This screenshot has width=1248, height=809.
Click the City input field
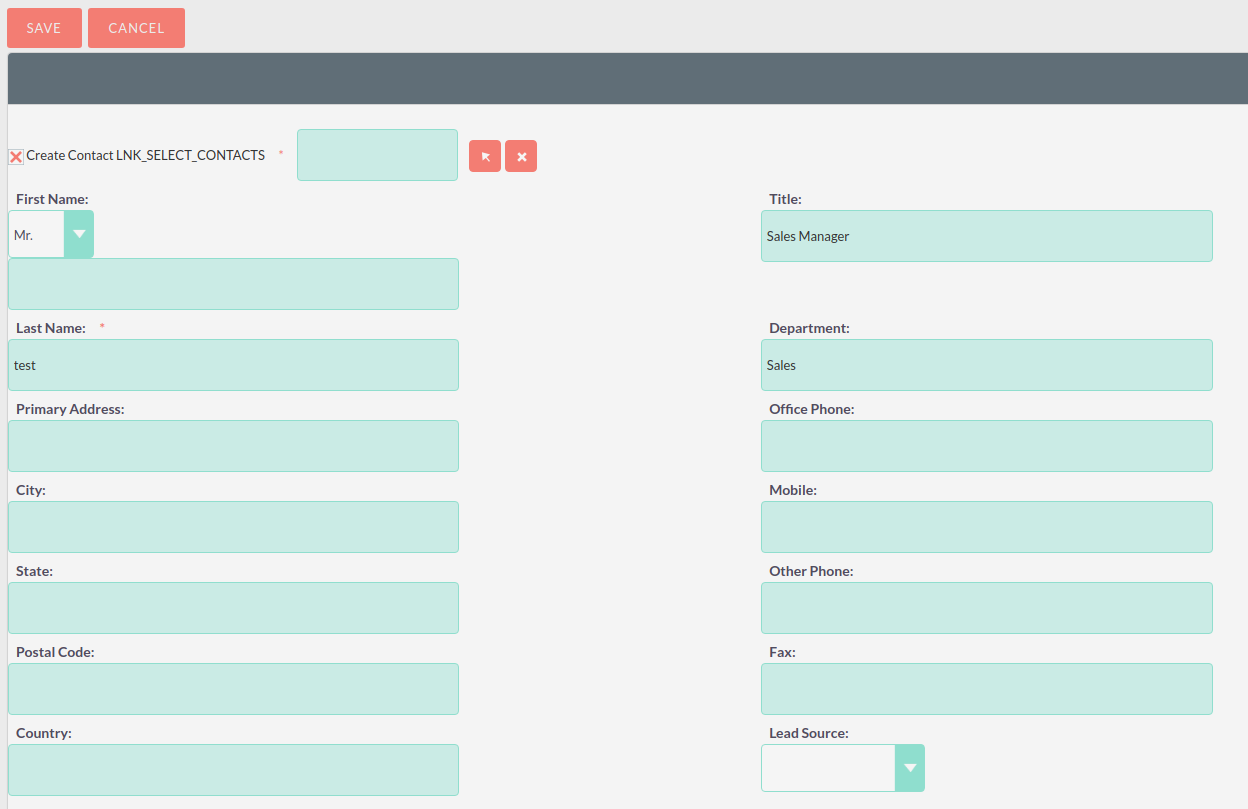click(233, 527)
